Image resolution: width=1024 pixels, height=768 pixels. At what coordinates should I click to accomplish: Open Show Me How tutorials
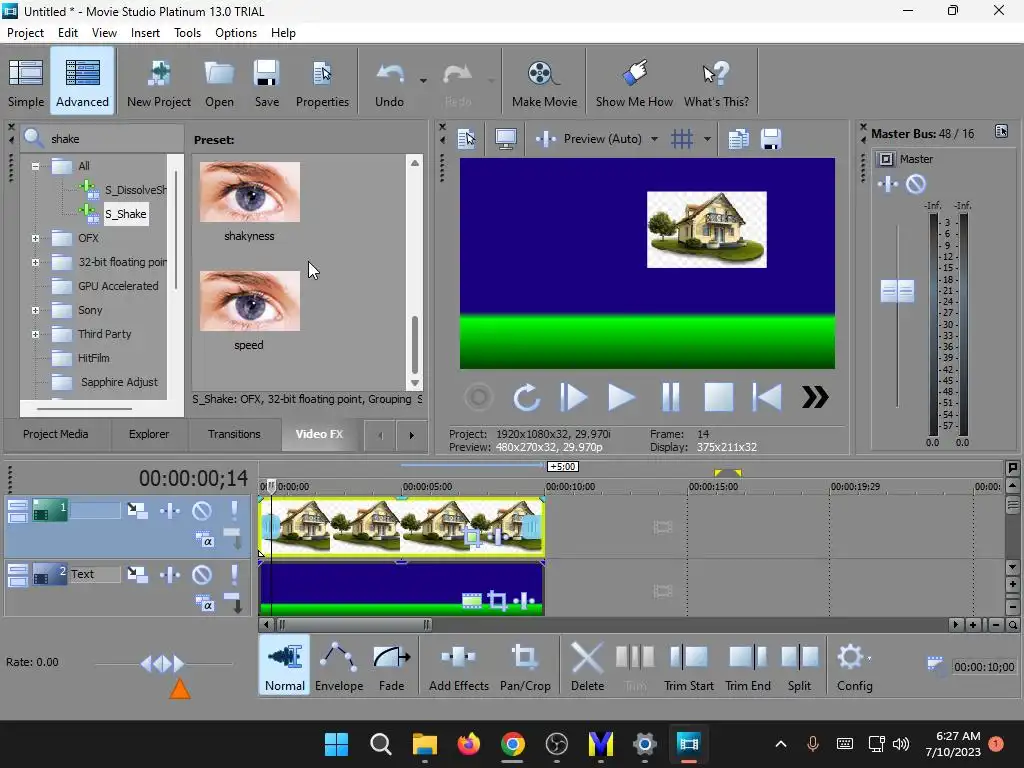click(x=633, y=82)
